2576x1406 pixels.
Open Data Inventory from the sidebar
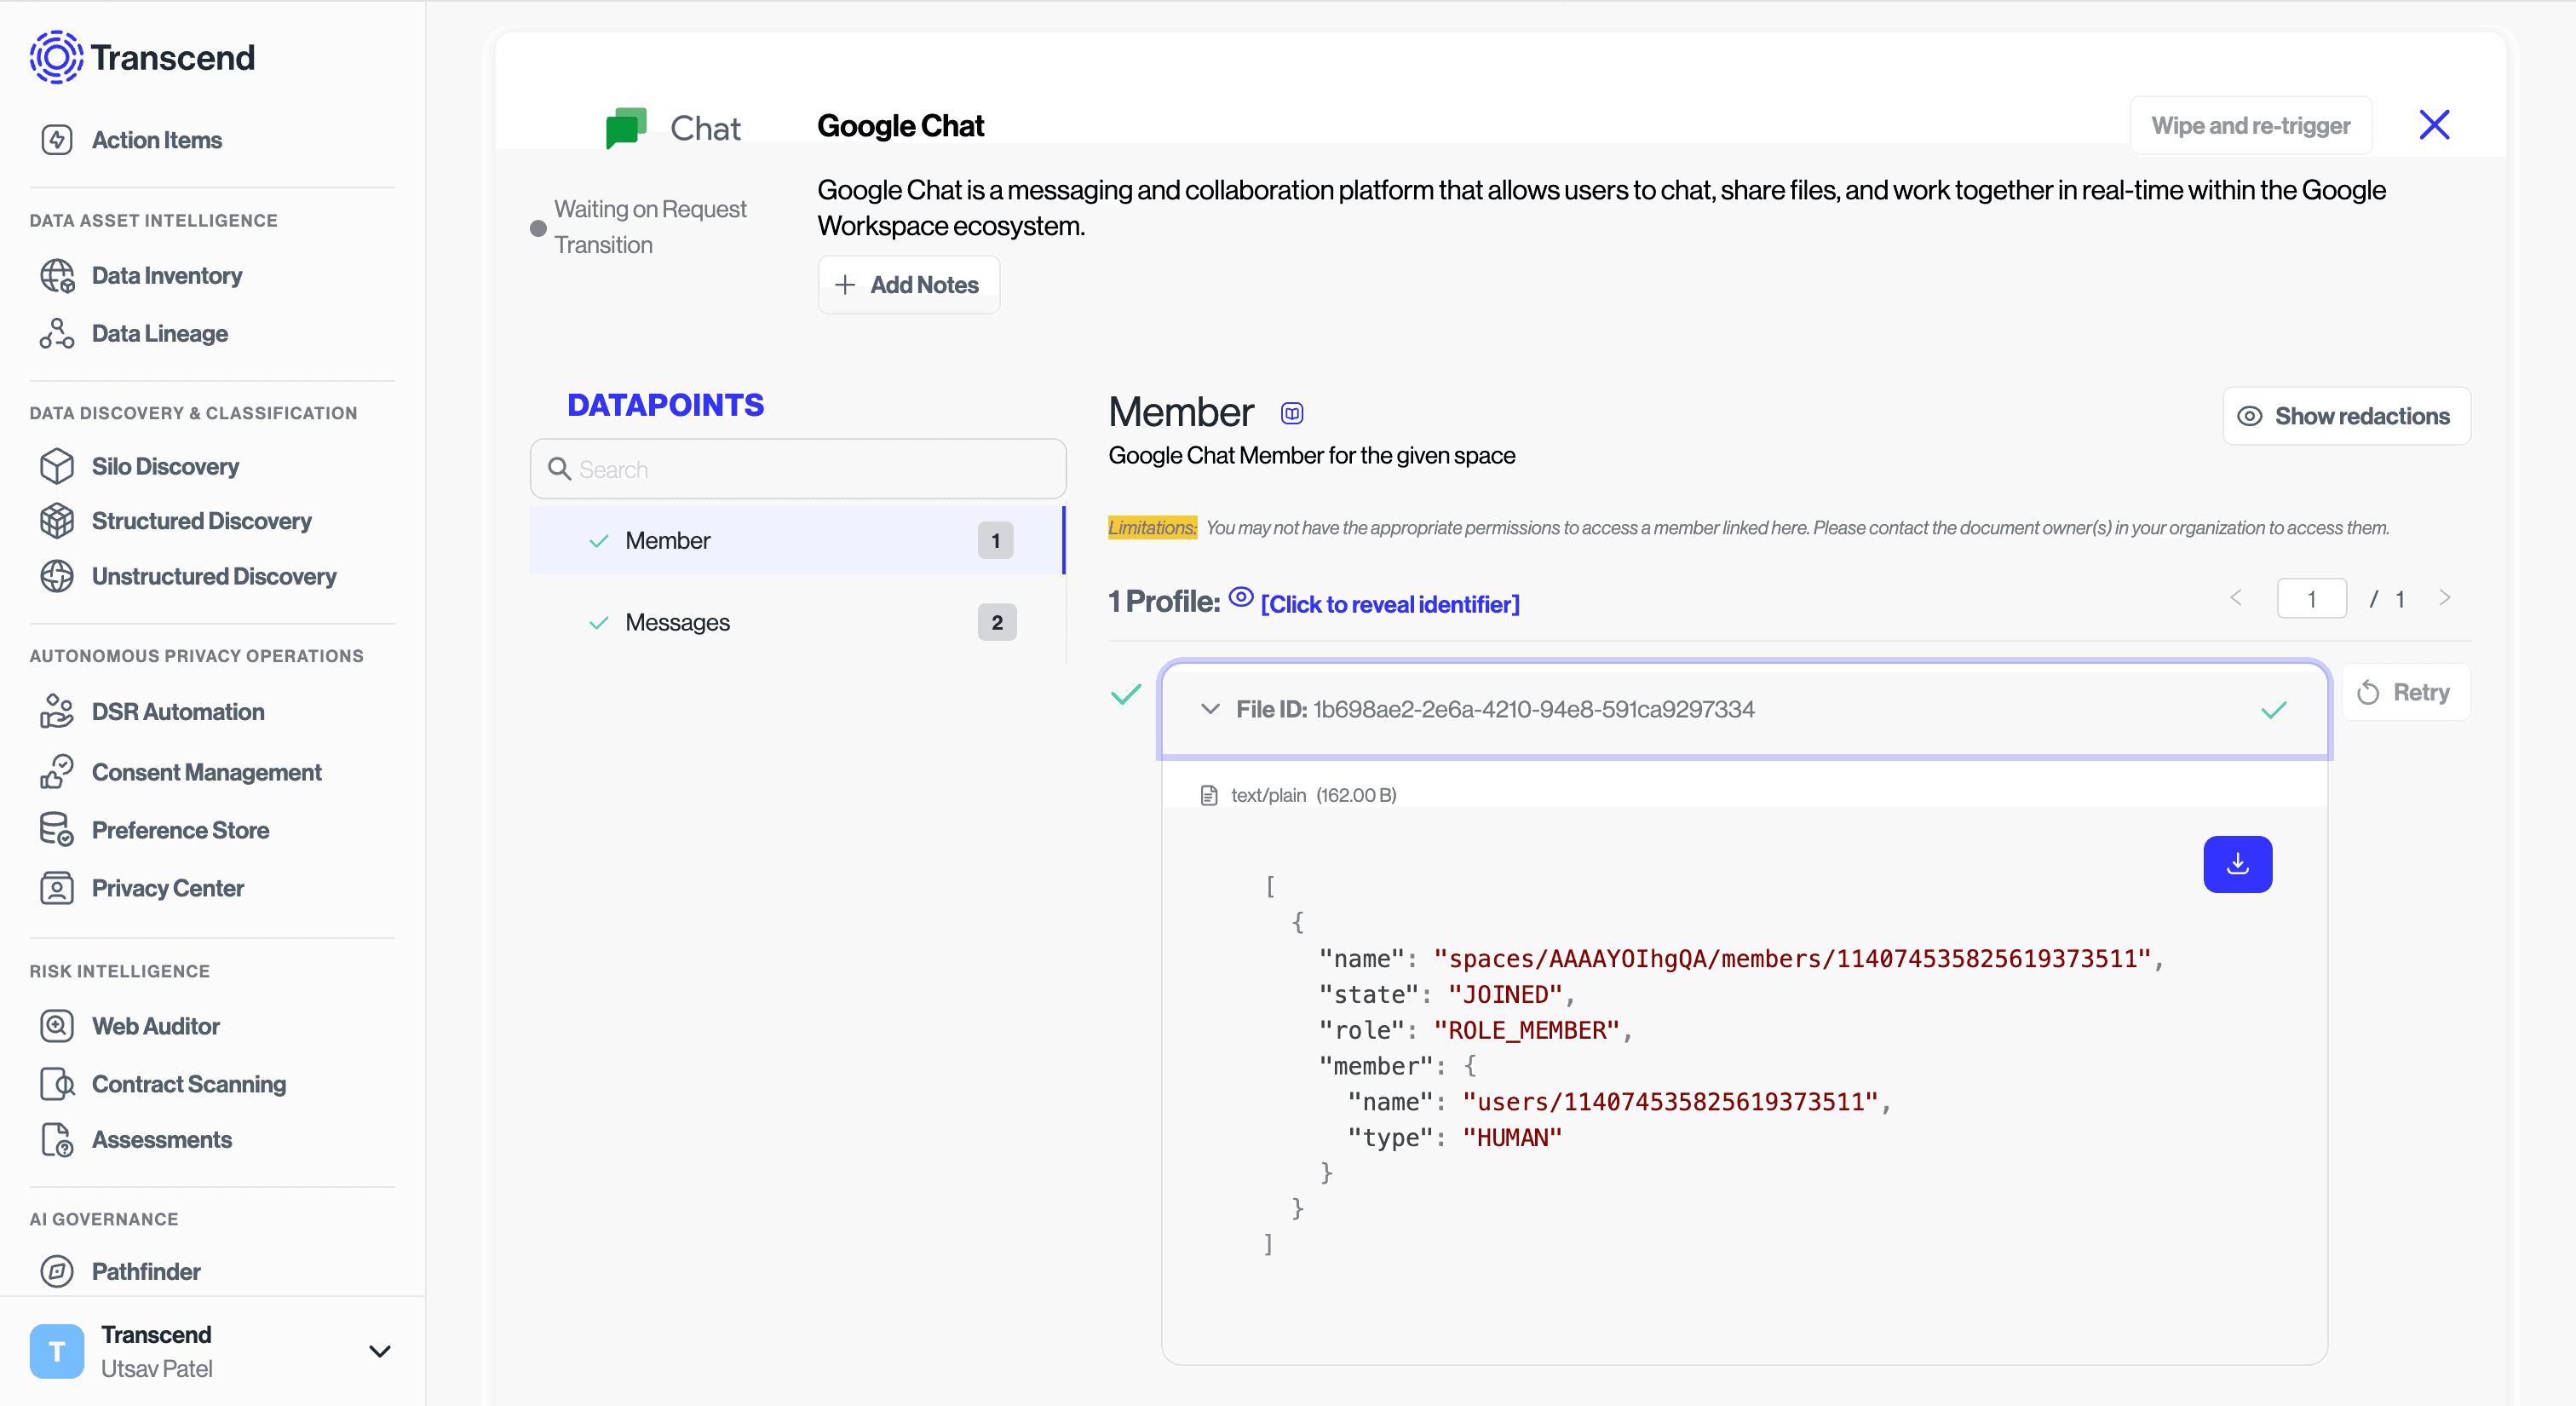[166, 276]
